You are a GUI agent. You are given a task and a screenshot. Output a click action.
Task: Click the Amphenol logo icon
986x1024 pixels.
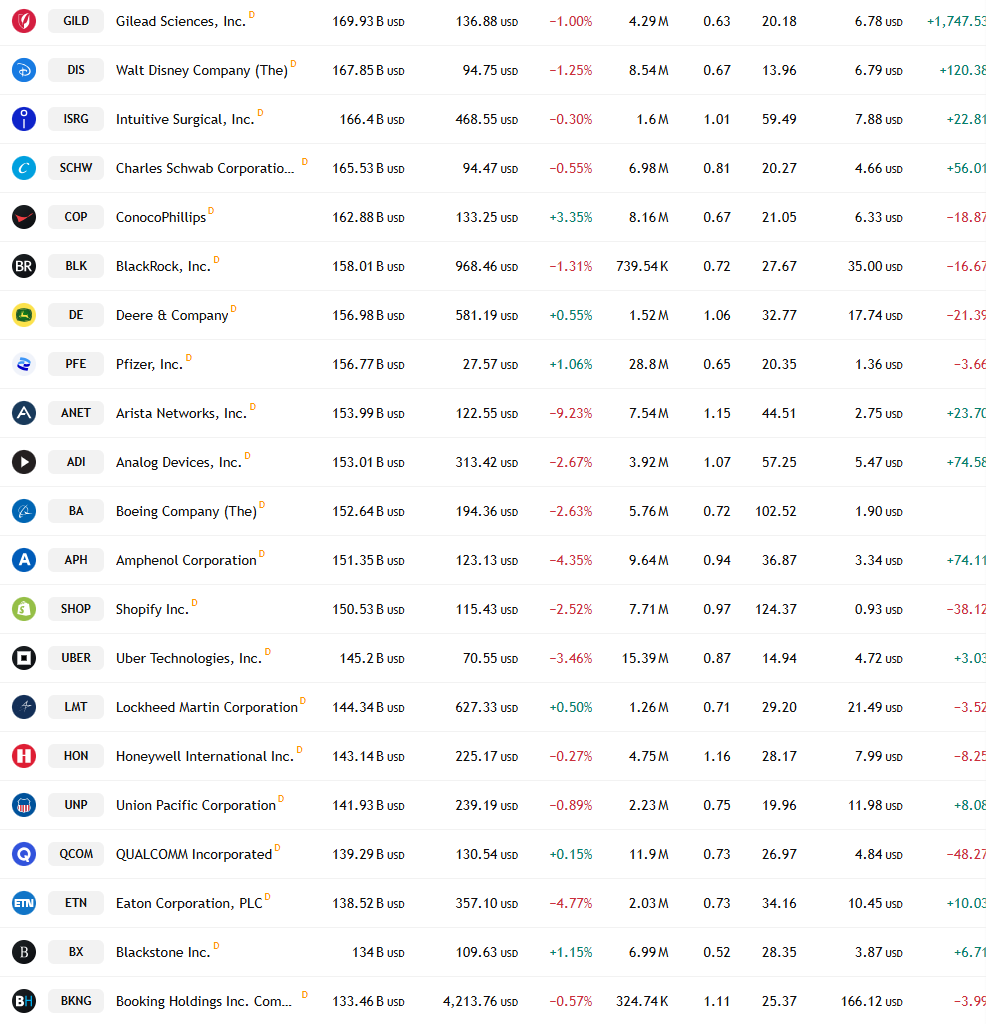(24, 560)
